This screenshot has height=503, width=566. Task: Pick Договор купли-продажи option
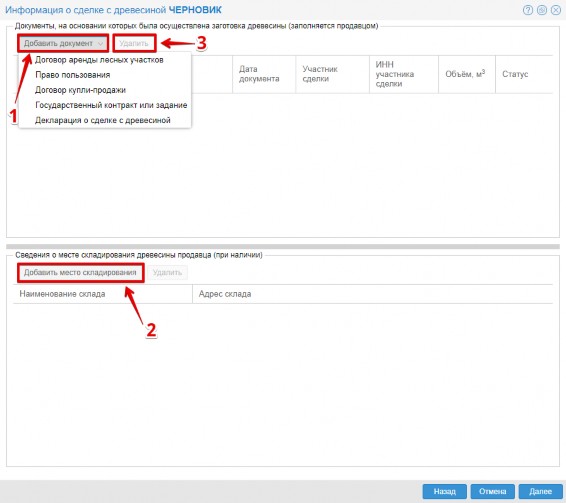(80, 90)
